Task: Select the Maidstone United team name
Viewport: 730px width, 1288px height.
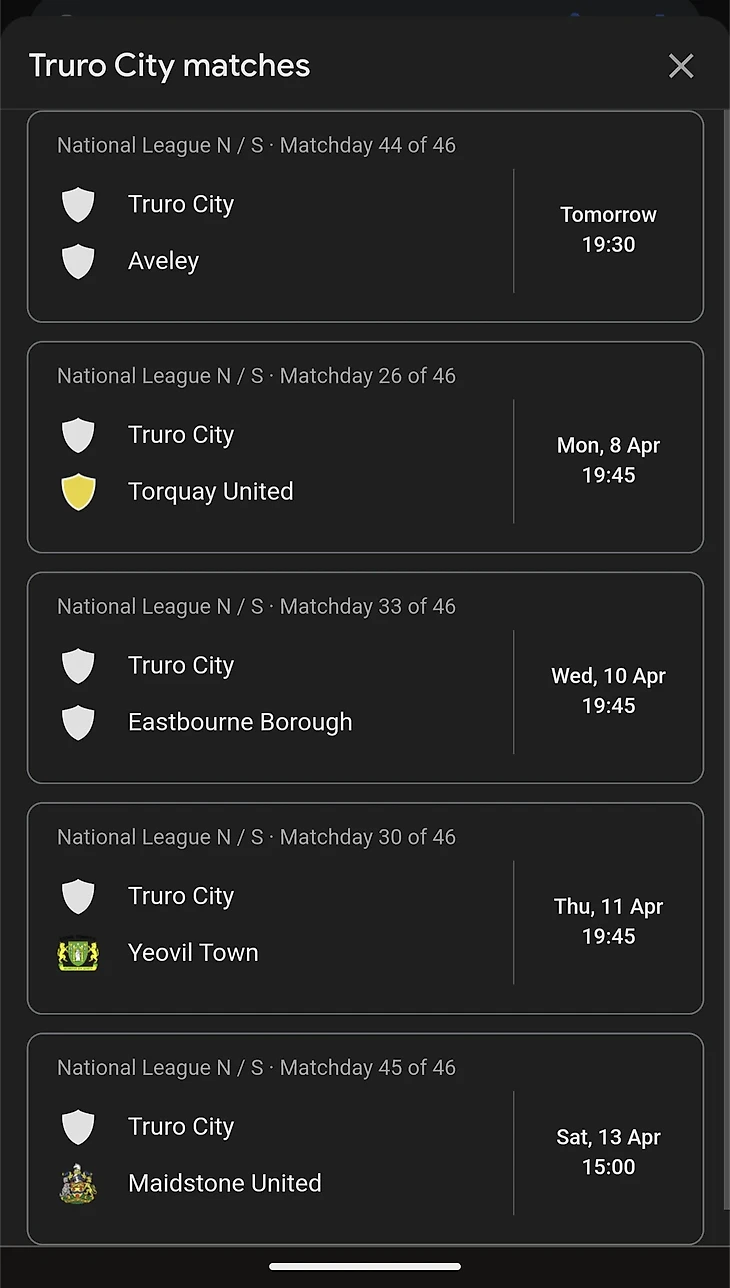Action: [225, 1183]
